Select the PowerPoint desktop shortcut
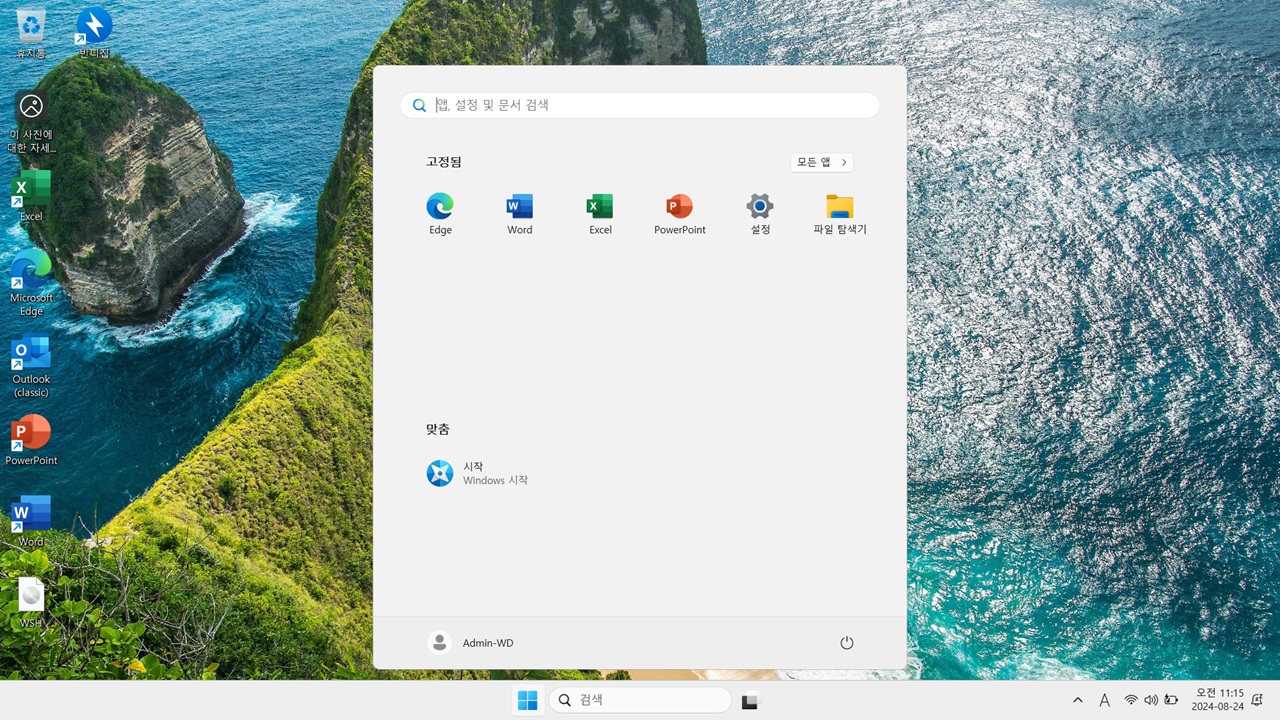 [x=31, y=441]
